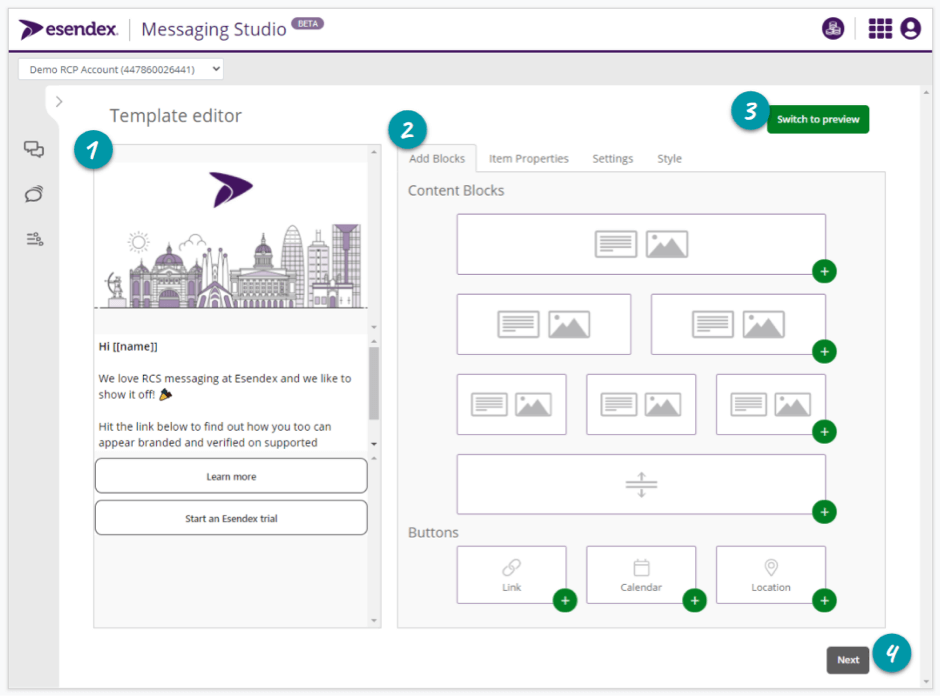The image size is (941, 696).
Task: Click the 'We love RCS messaging' paragraph
Action: pos(225,386)
